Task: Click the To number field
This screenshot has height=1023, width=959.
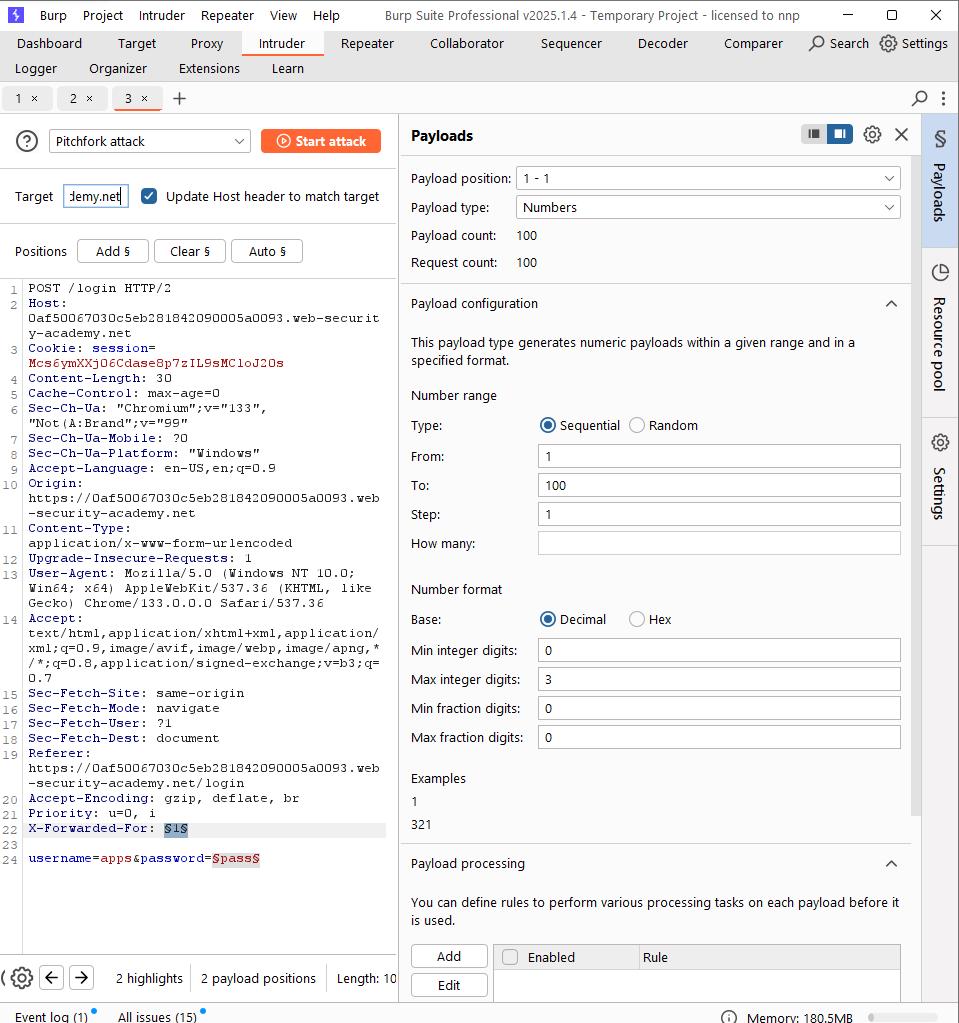Action: [719, 485]
